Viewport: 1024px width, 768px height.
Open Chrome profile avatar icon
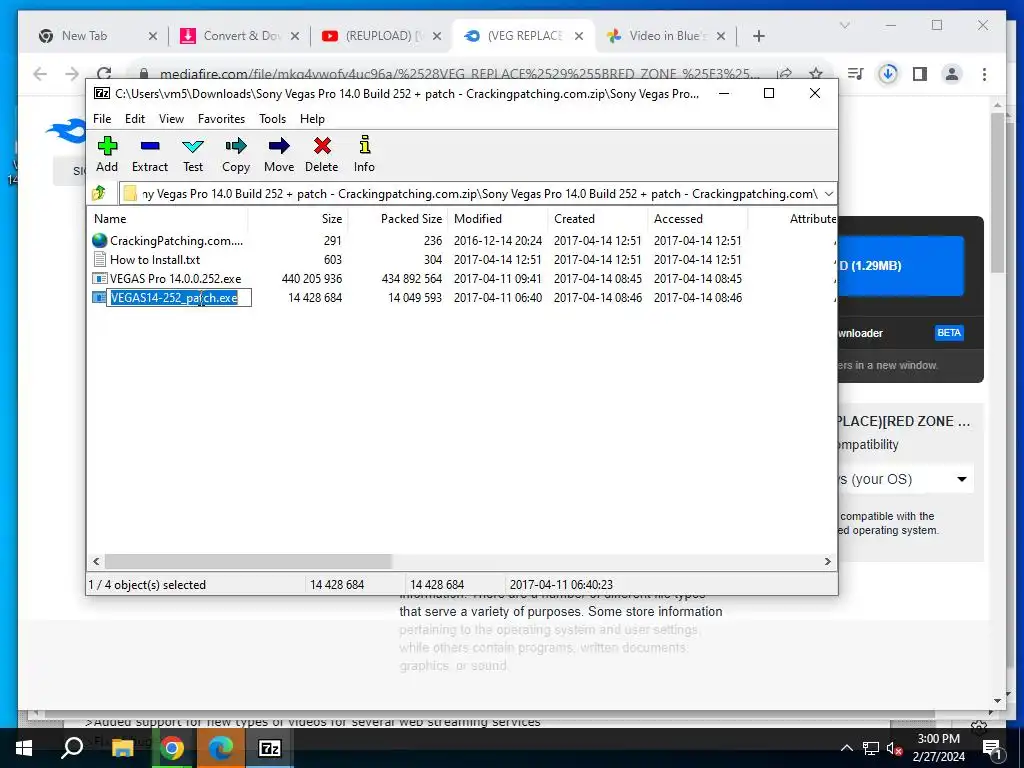[x=952, y=74]
